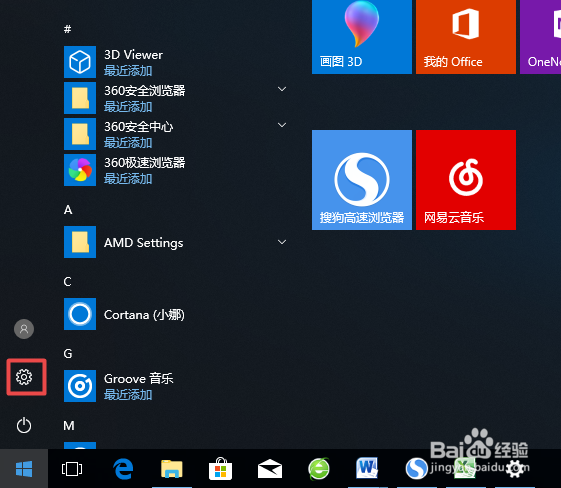Open the 画图 3D tile

click(362, 36)
